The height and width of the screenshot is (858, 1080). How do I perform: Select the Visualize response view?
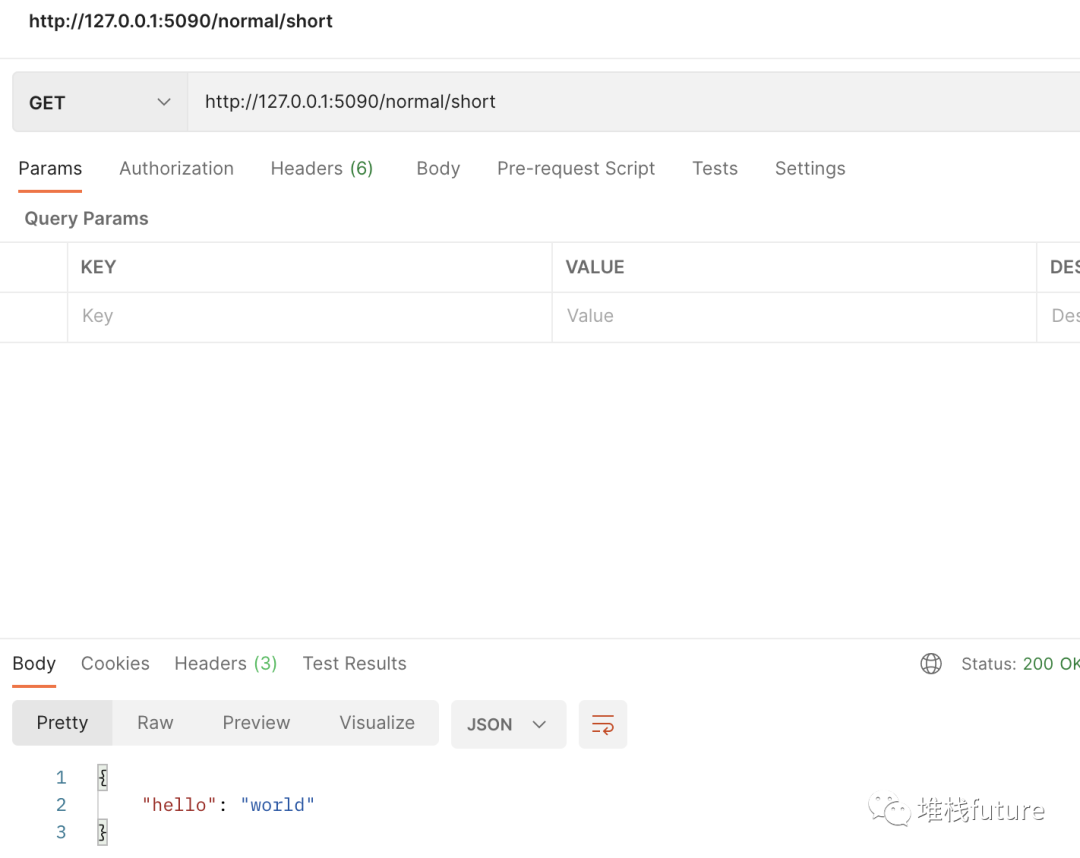[x=377, y=722]
